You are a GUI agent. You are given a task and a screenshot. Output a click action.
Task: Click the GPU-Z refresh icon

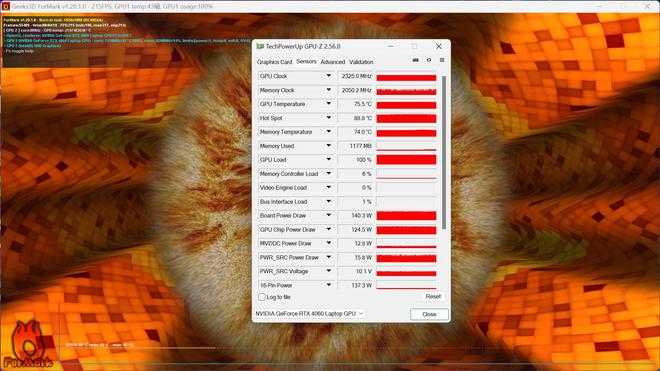[x=429, y=60]
